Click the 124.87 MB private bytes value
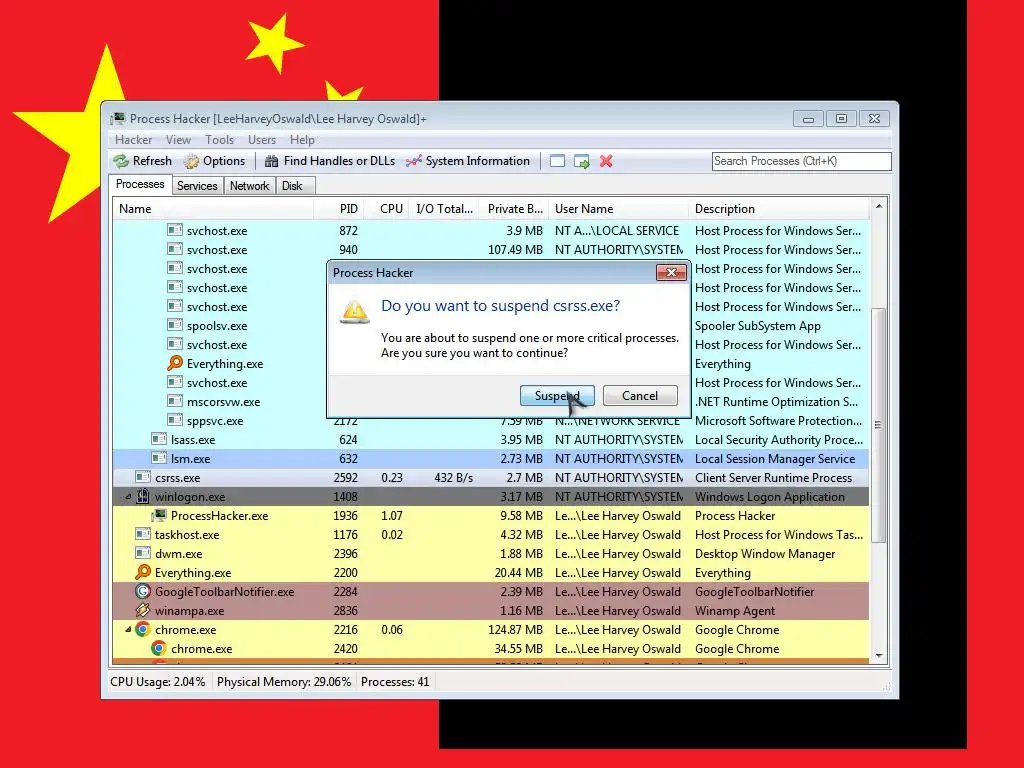Viewport: 1024px width, 768px height. [515, 630]
